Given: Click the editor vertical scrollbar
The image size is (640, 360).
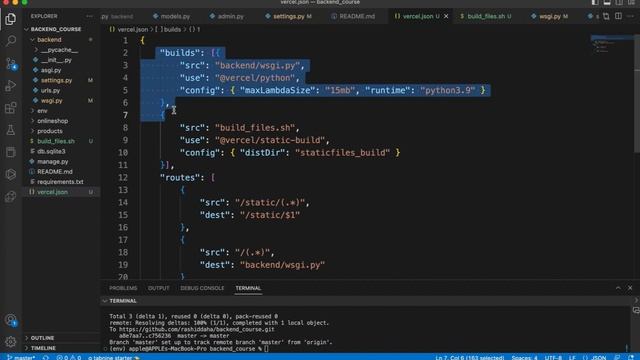Looking at the screenshot, I should (637, 94).
